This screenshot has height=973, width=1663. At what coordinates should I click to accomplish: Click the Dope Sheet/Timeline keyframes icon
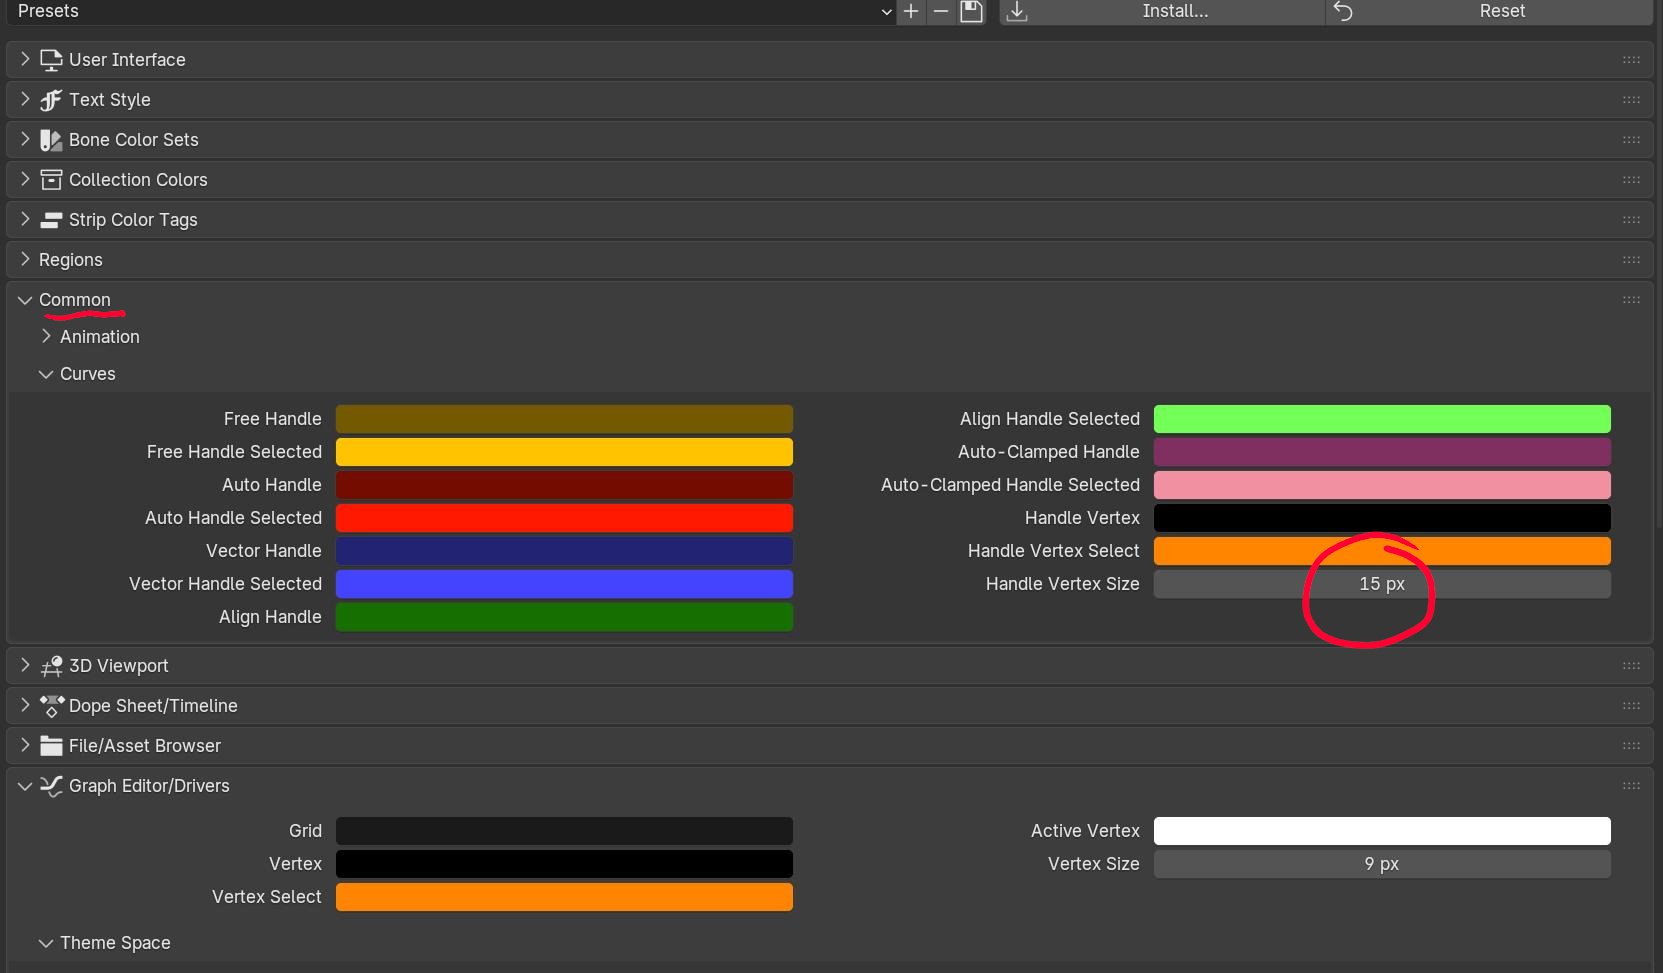point(51,706)
